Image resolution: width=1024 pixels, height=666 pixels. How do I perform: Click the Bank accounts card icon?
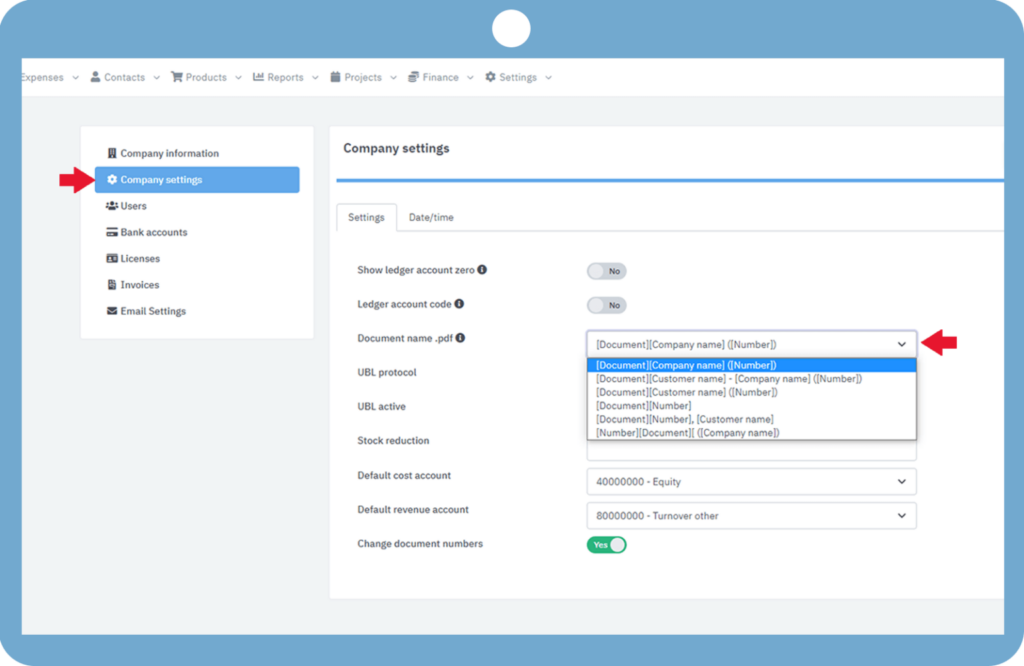coord(112,232)
